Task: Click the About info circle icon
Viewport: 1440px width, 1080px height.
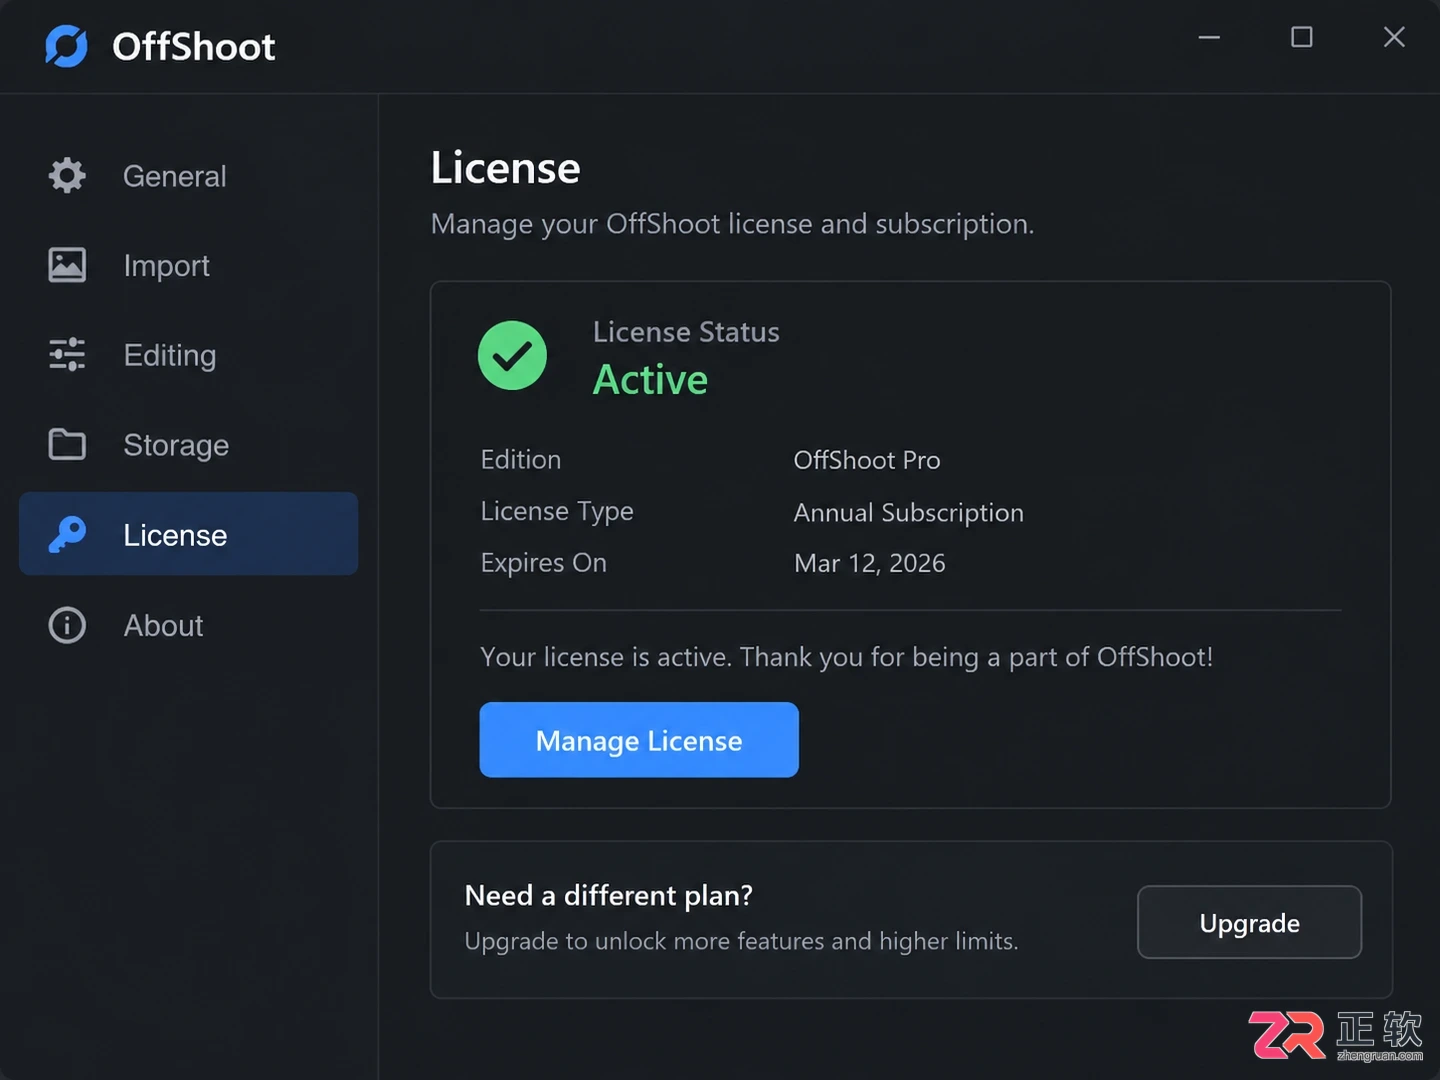Action: (67, 625)
